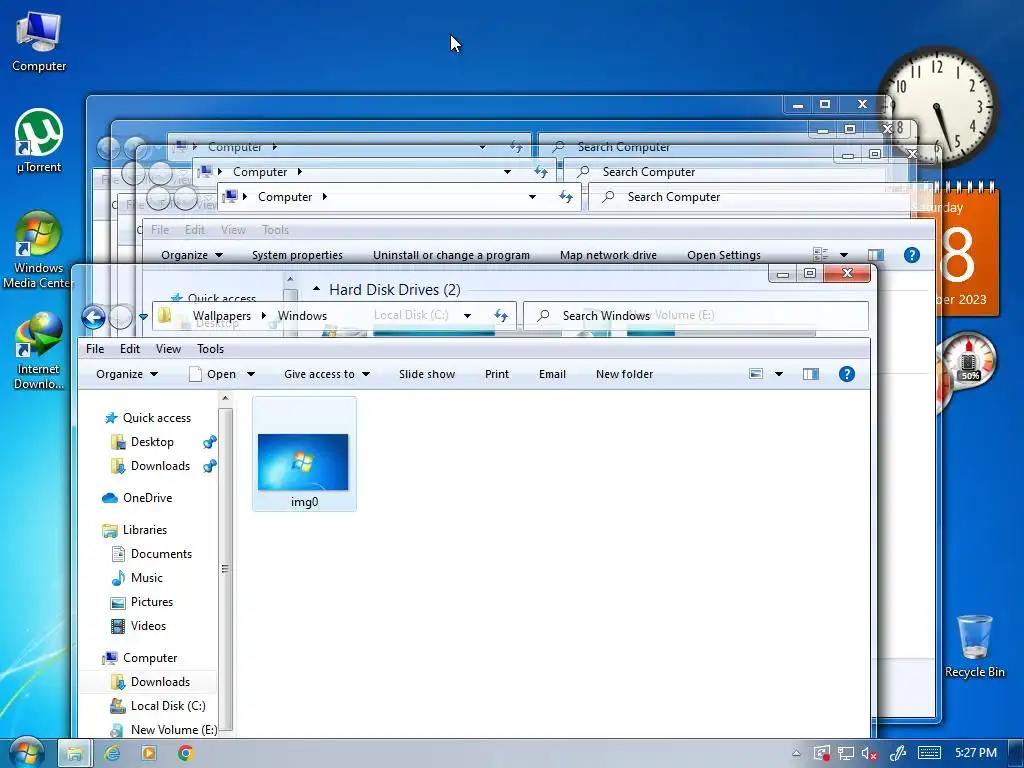Open recent pages dropdown beside Forward button
The height and width of the screenshot is (768, 1024).
tap(143, 317)
